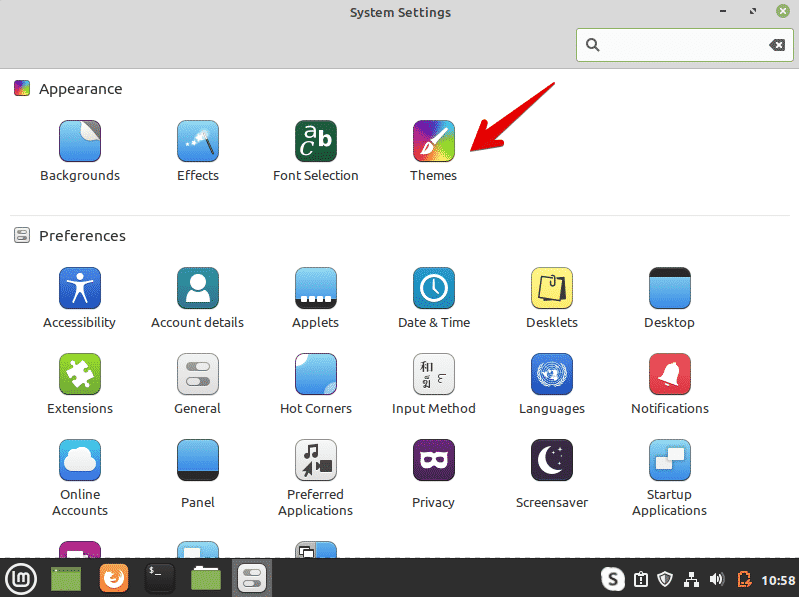The width and height of the screenshot is (799, 597).
Task: Open Skype tray icon
Action: (x=612, y=579)
